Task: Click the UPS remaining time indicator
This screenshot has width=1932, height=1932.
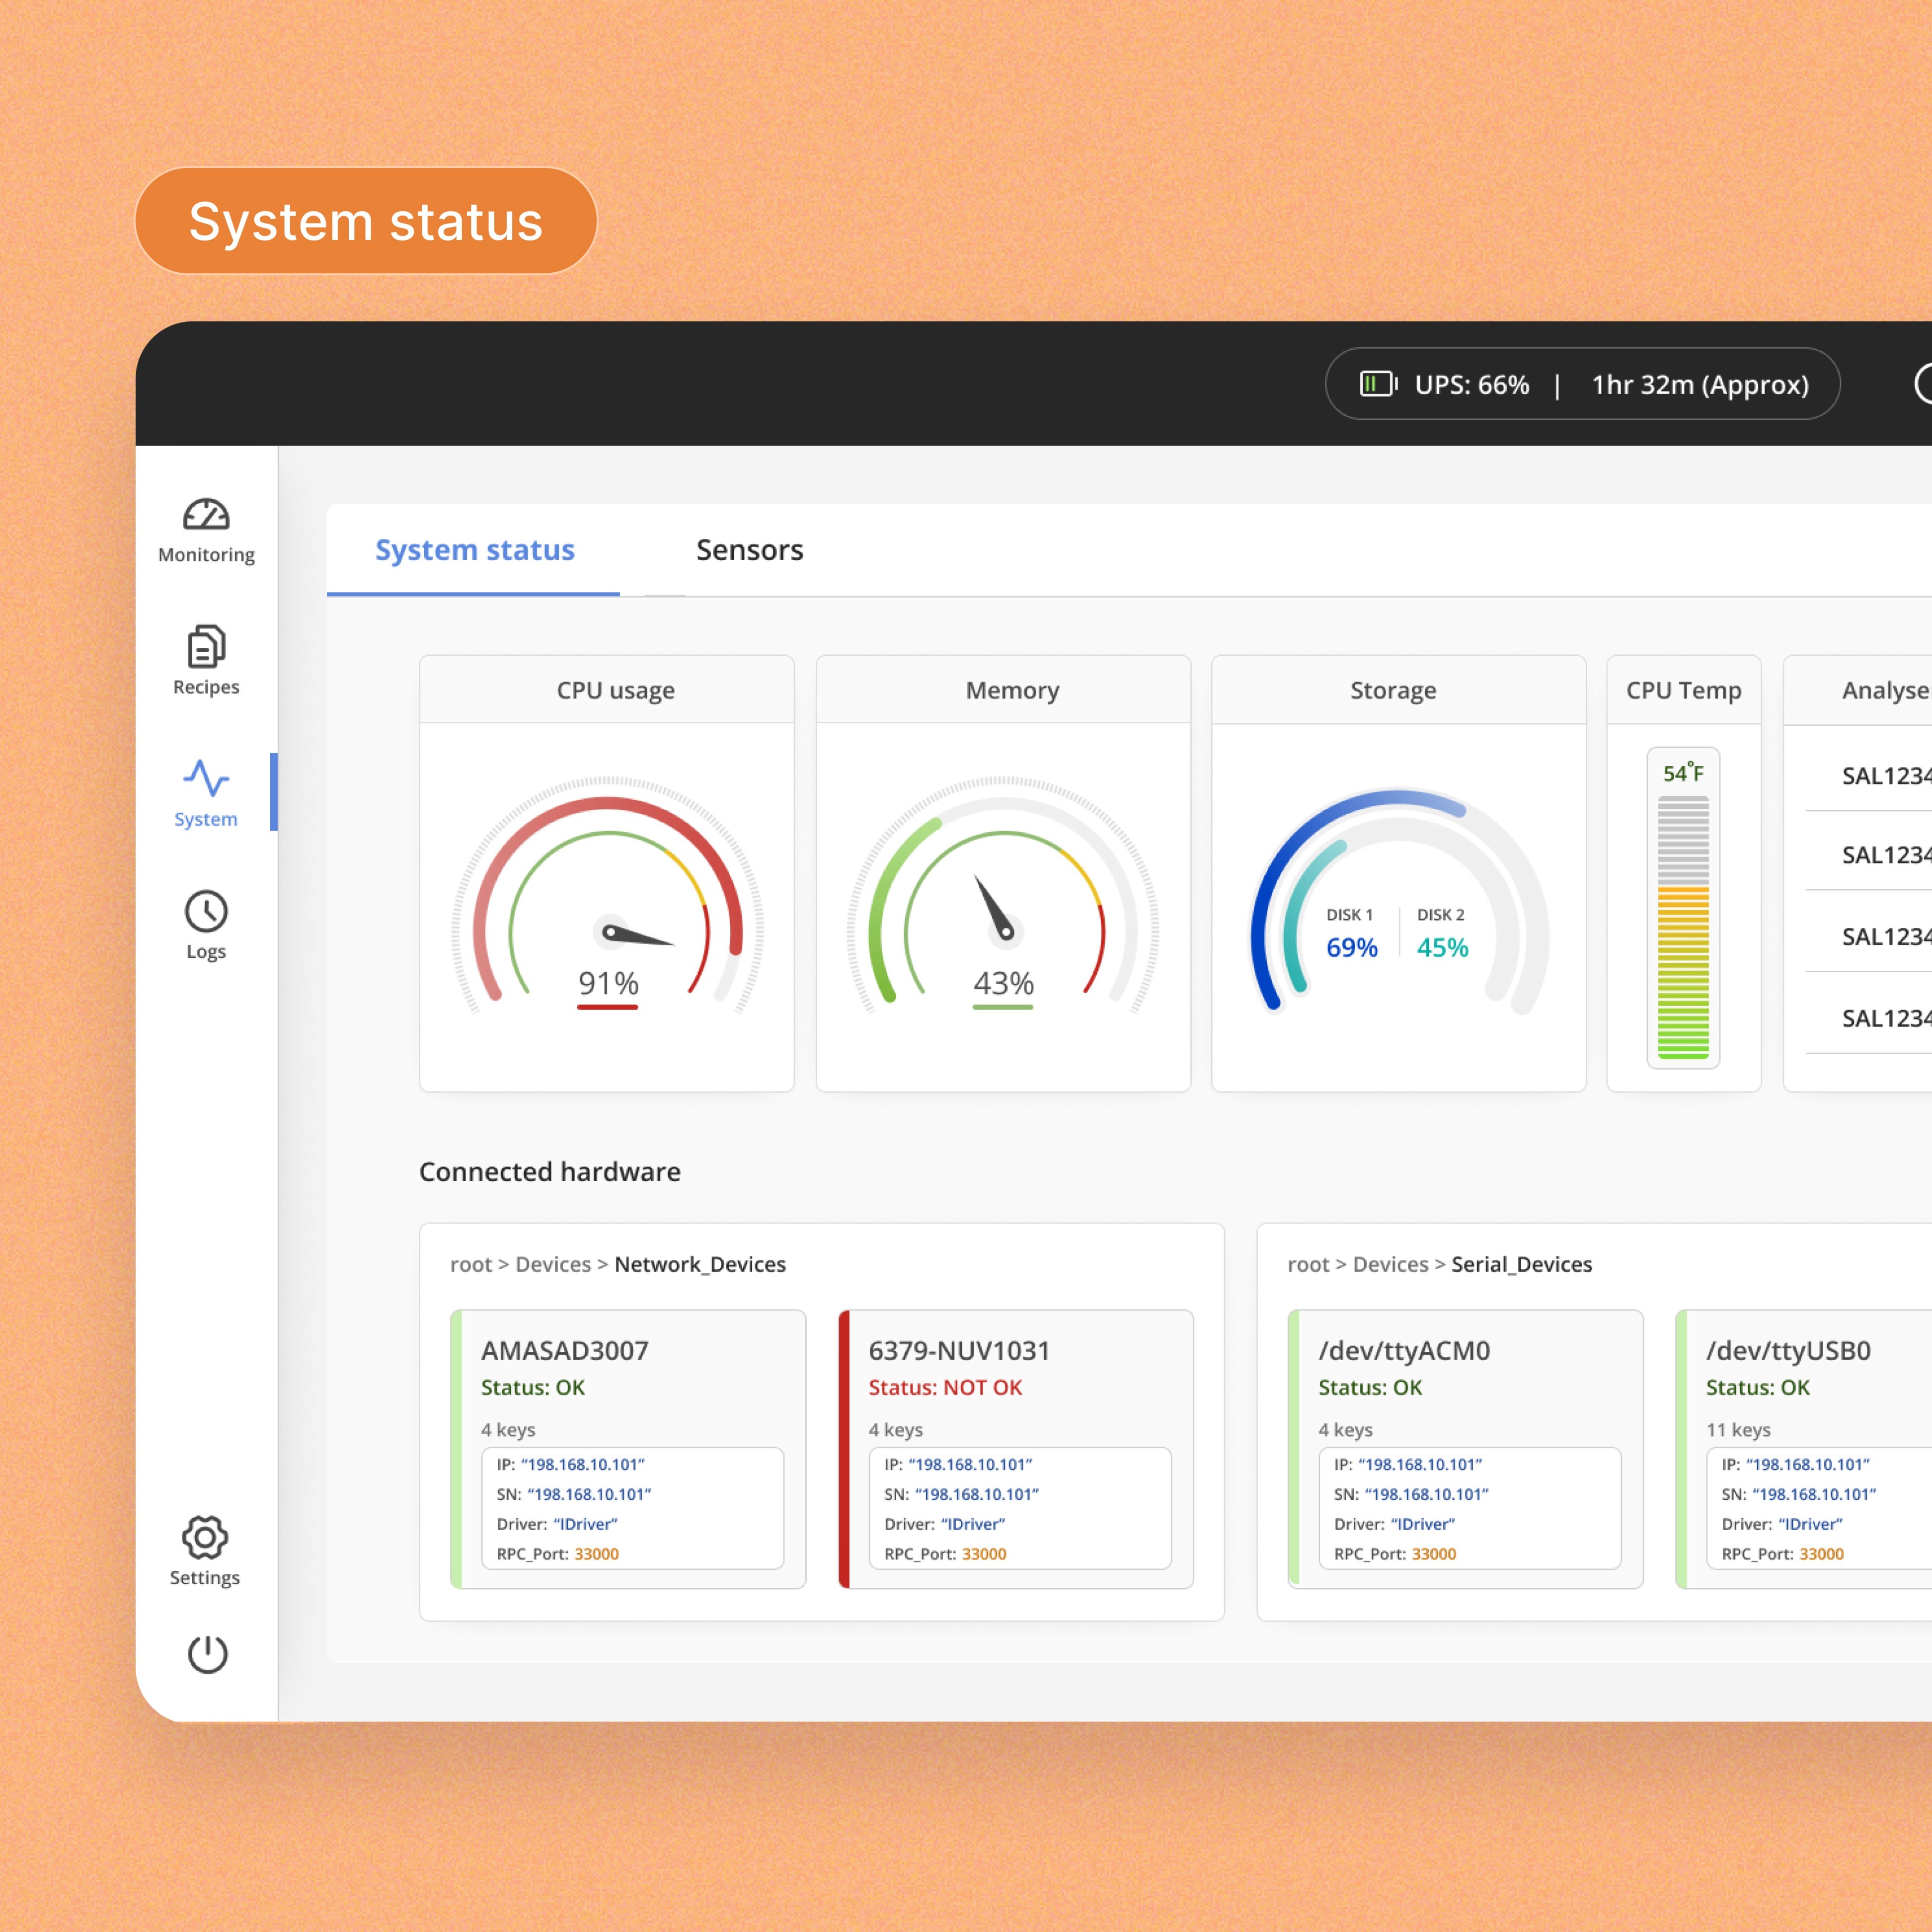Action: (x=1700, y=385)
